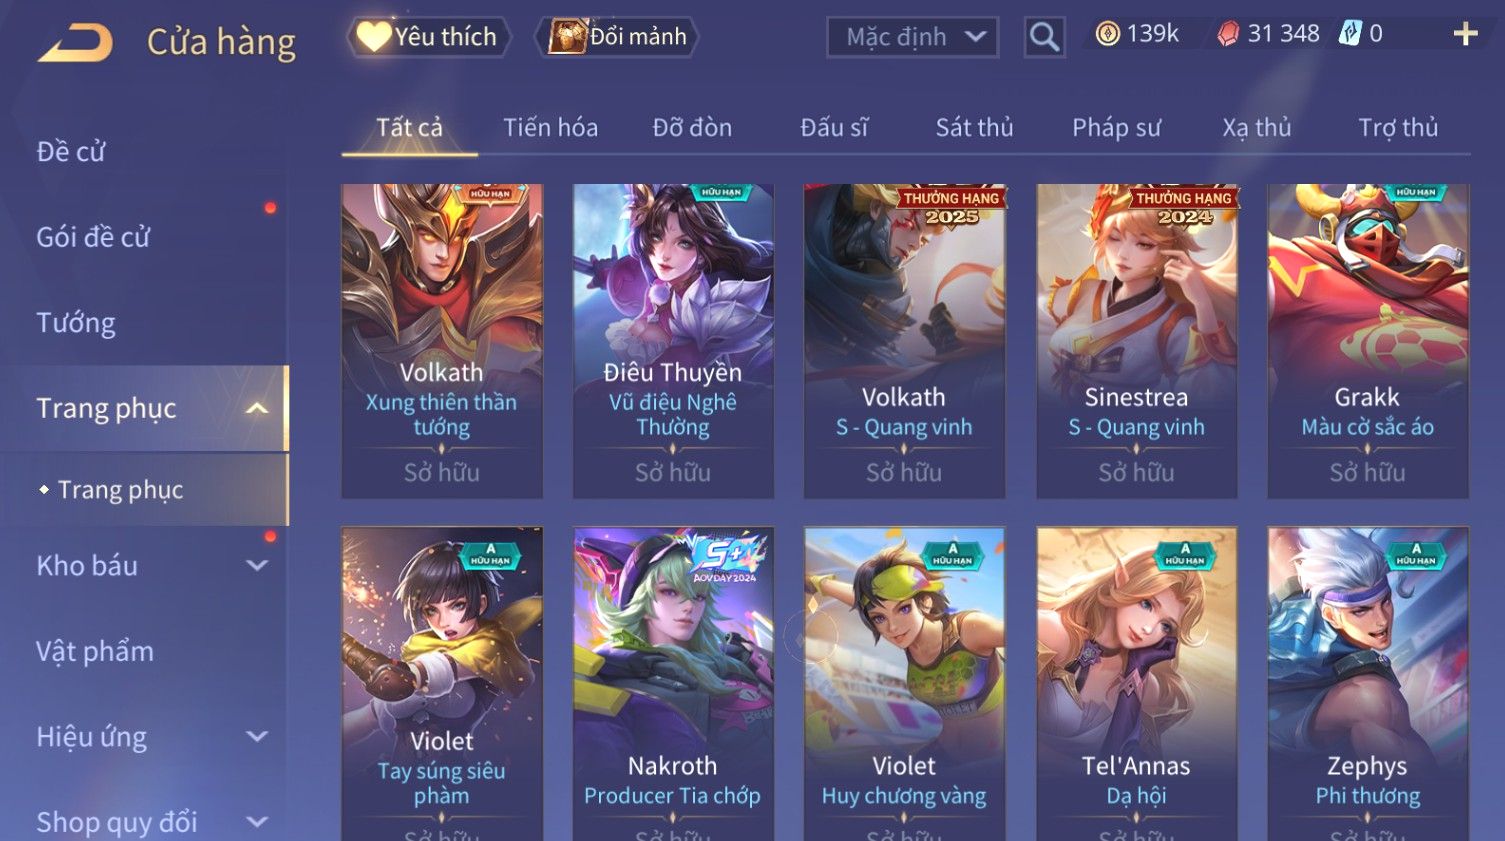Select Volkath Xung thiên thần tướng skin
Screen dimensions: 1505x841
click(x=442, y=341)
